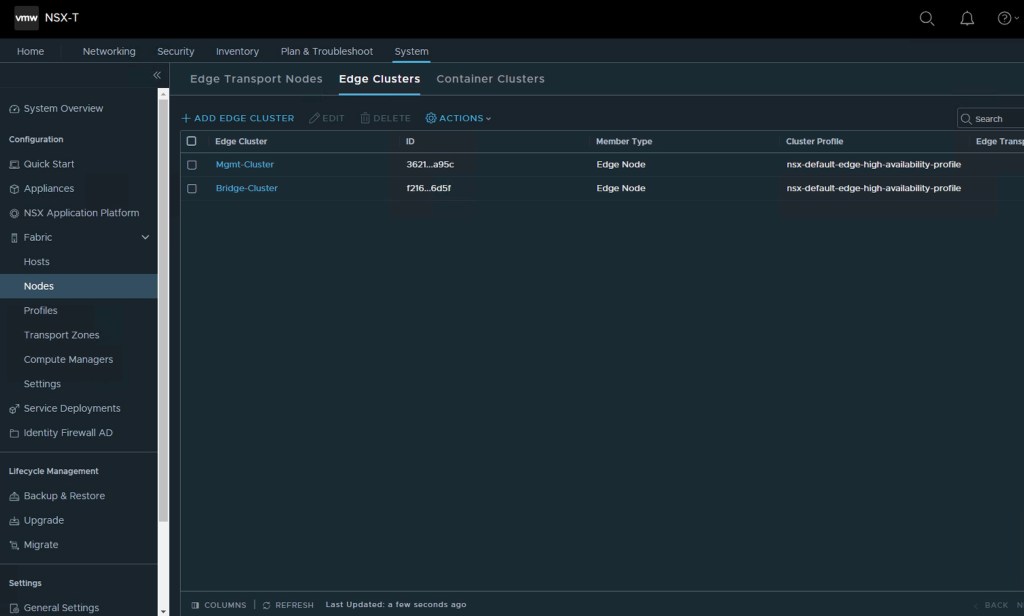Open the Actions dropdown menu
Viewport: 1024px width, 616px height.
pos(459,118)
